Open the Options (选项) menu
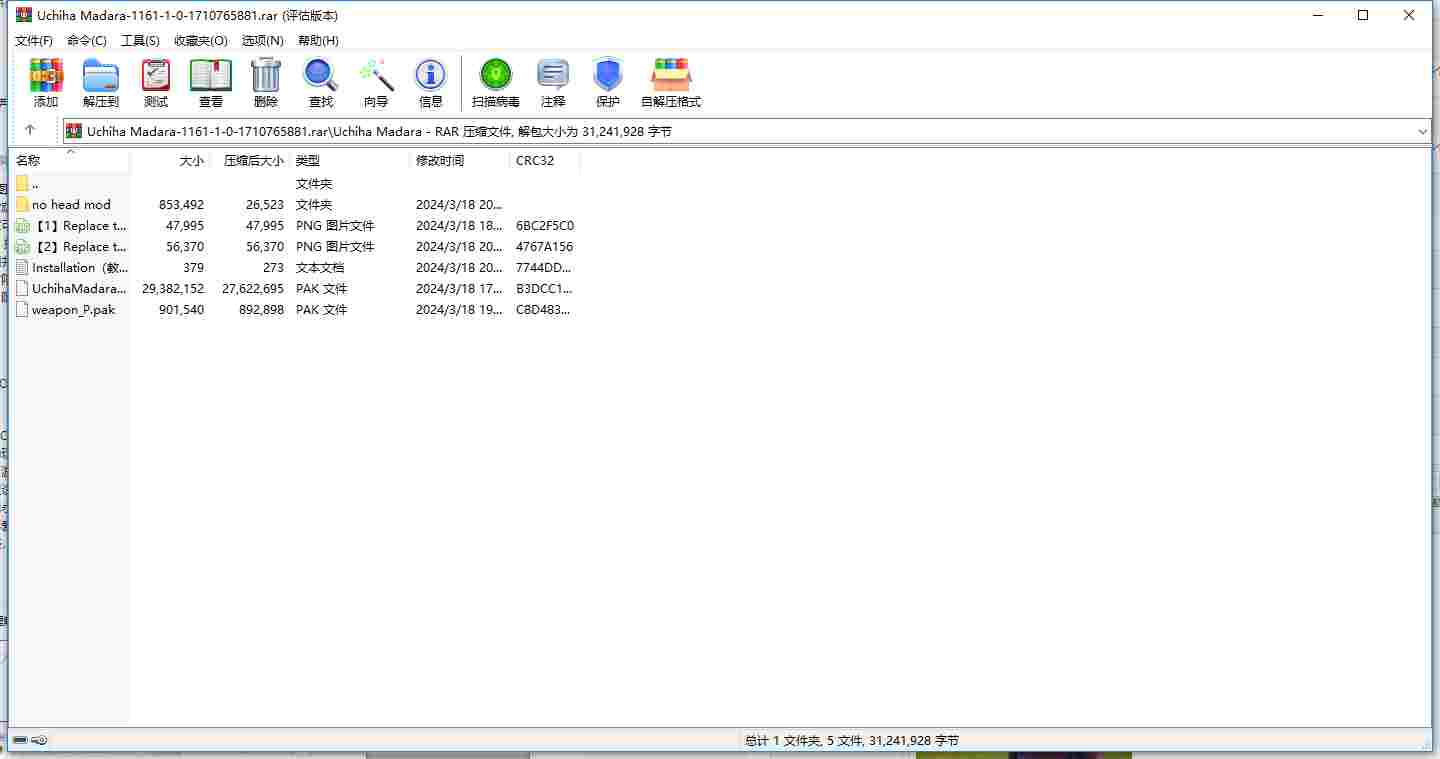The image size is (1440, 759). coord(263,41)
